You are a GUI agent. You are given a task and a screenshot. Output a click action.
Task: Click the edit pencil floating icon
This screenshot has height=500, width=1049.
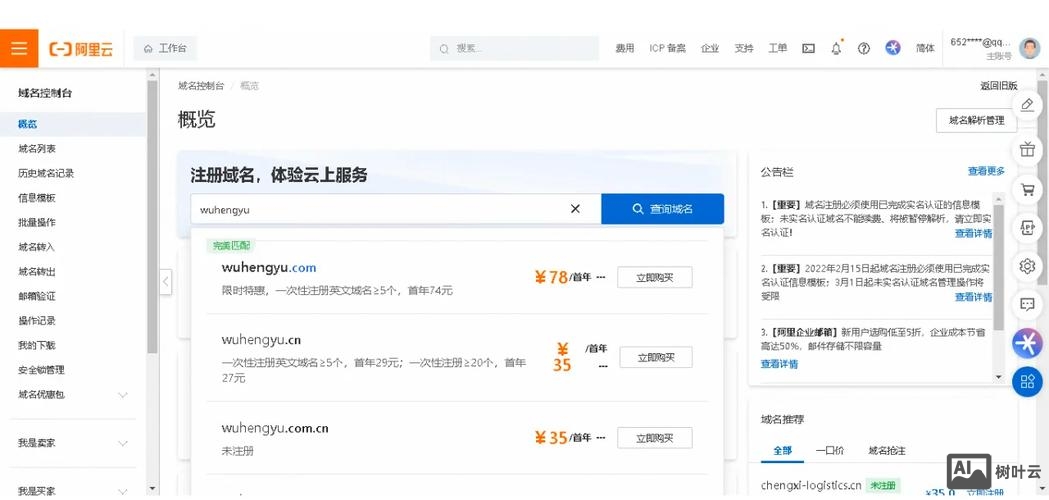[x=1027, y=104]
